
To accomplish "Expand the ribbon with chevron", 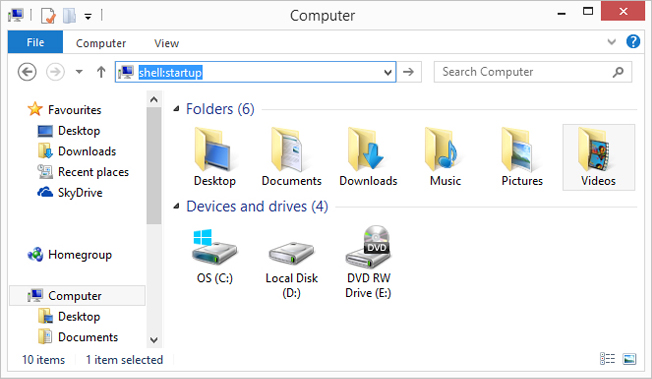I will (611, 42).
